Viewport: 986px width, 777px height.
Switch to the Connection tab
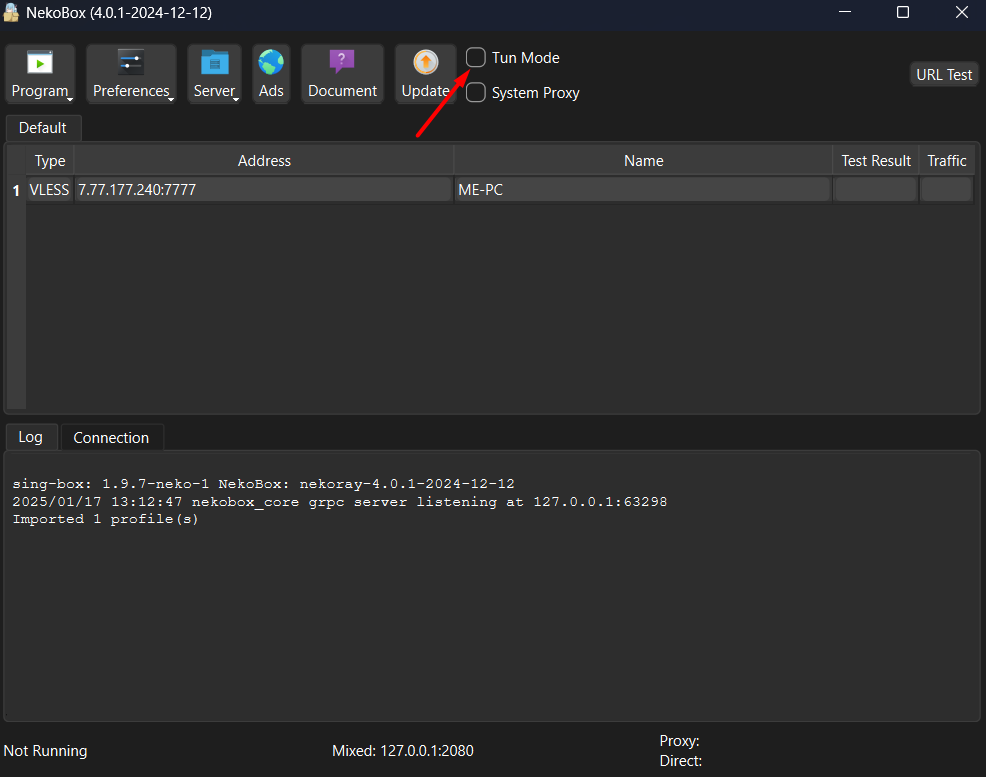tap(111, 438)
